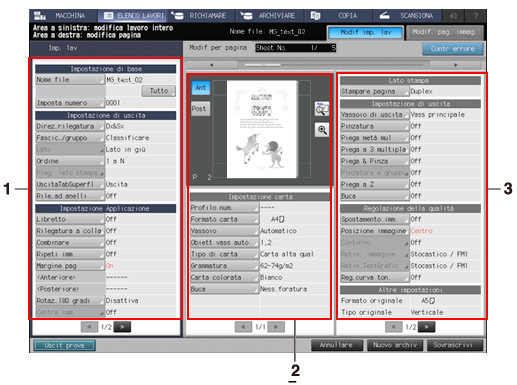Open the Pinzatura setting

pos(375,126)
